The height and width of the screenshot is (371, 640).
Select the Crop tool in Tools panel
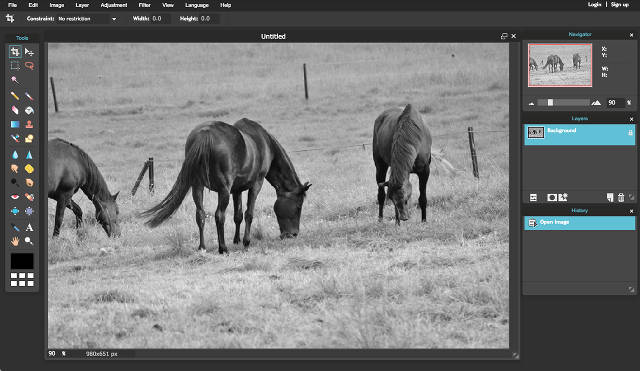(15, 52)
